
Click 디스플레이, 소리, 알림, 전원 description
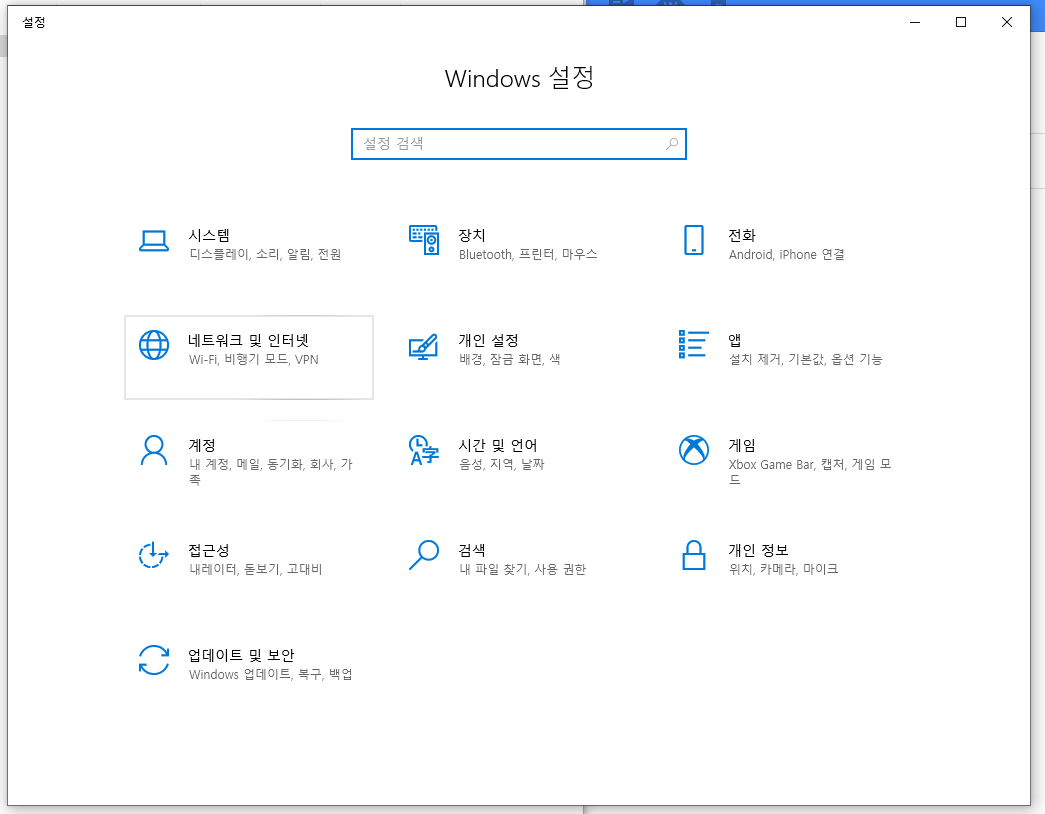pos(265,255)
